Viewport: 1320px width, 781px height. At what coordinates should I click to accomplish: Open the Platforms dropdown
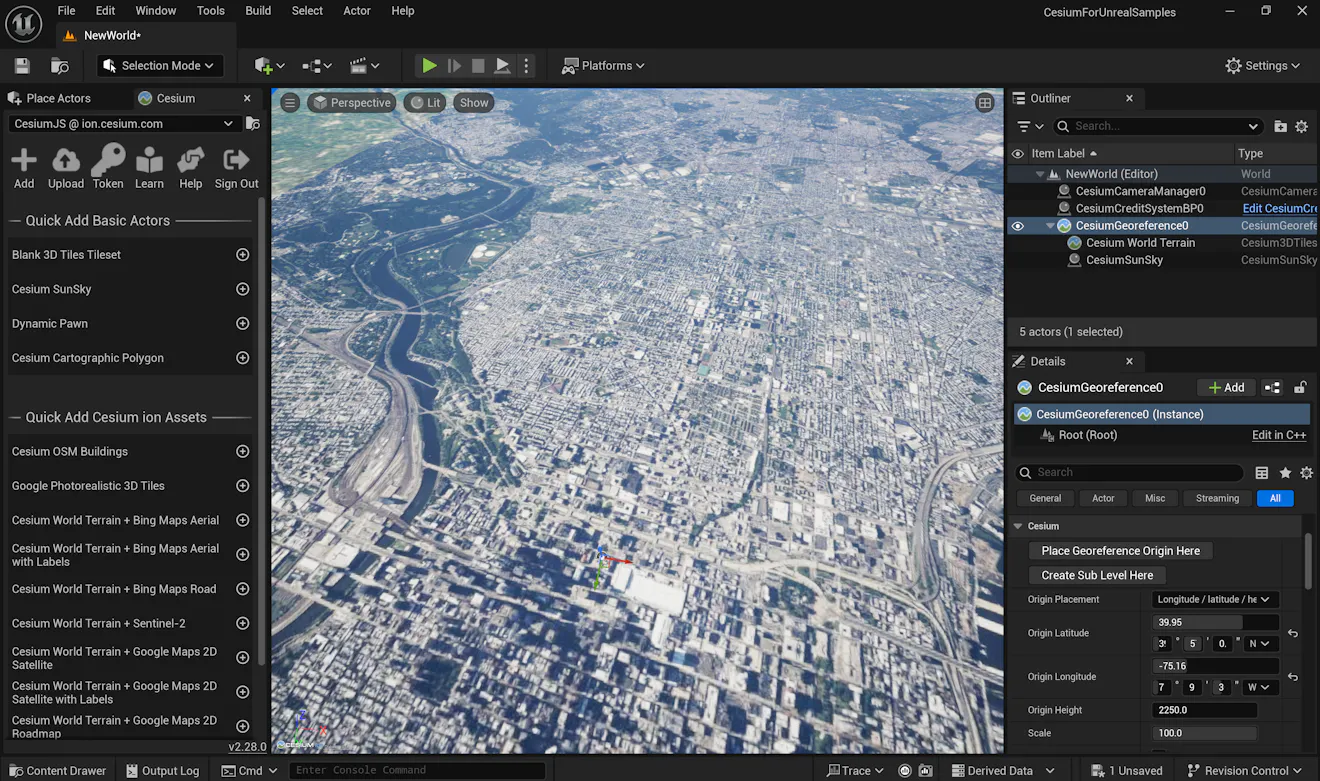coord(603,66)
